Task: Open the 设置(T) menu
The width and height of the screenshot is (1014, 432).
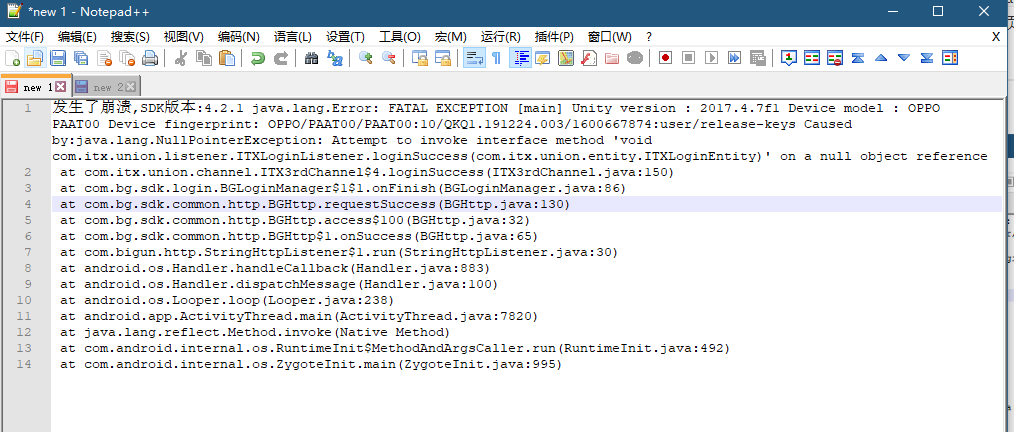Action: point(345,37)
